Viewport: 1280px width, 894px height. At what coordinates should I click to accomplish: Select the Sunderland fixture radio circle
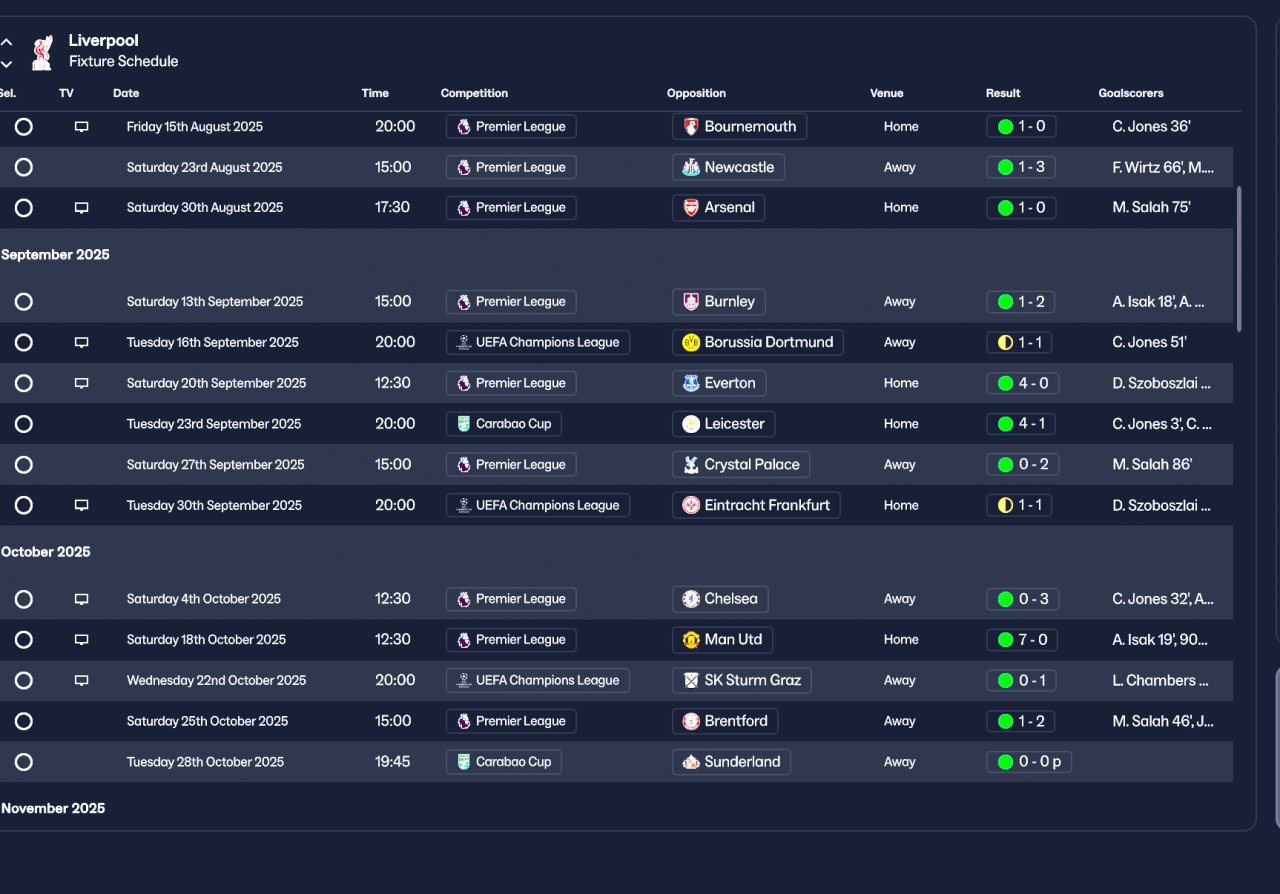click(24, 762)
